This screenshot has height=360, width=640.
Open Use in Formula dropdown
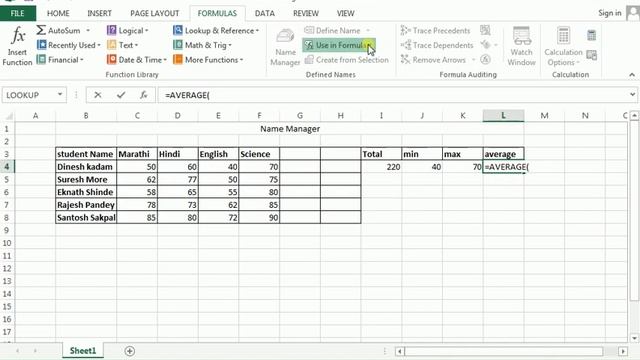click(x=339, y=45)
